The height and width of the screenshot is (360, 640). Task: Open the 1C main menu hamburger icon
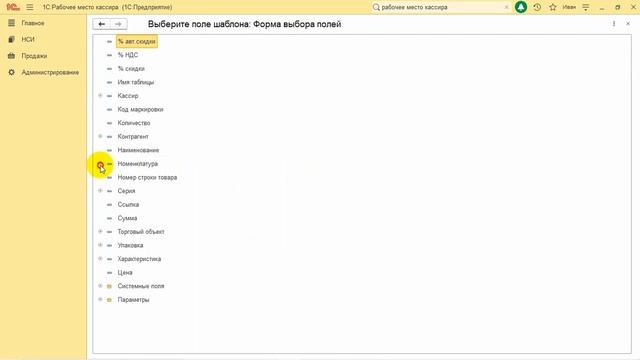[x=30, y=7]
